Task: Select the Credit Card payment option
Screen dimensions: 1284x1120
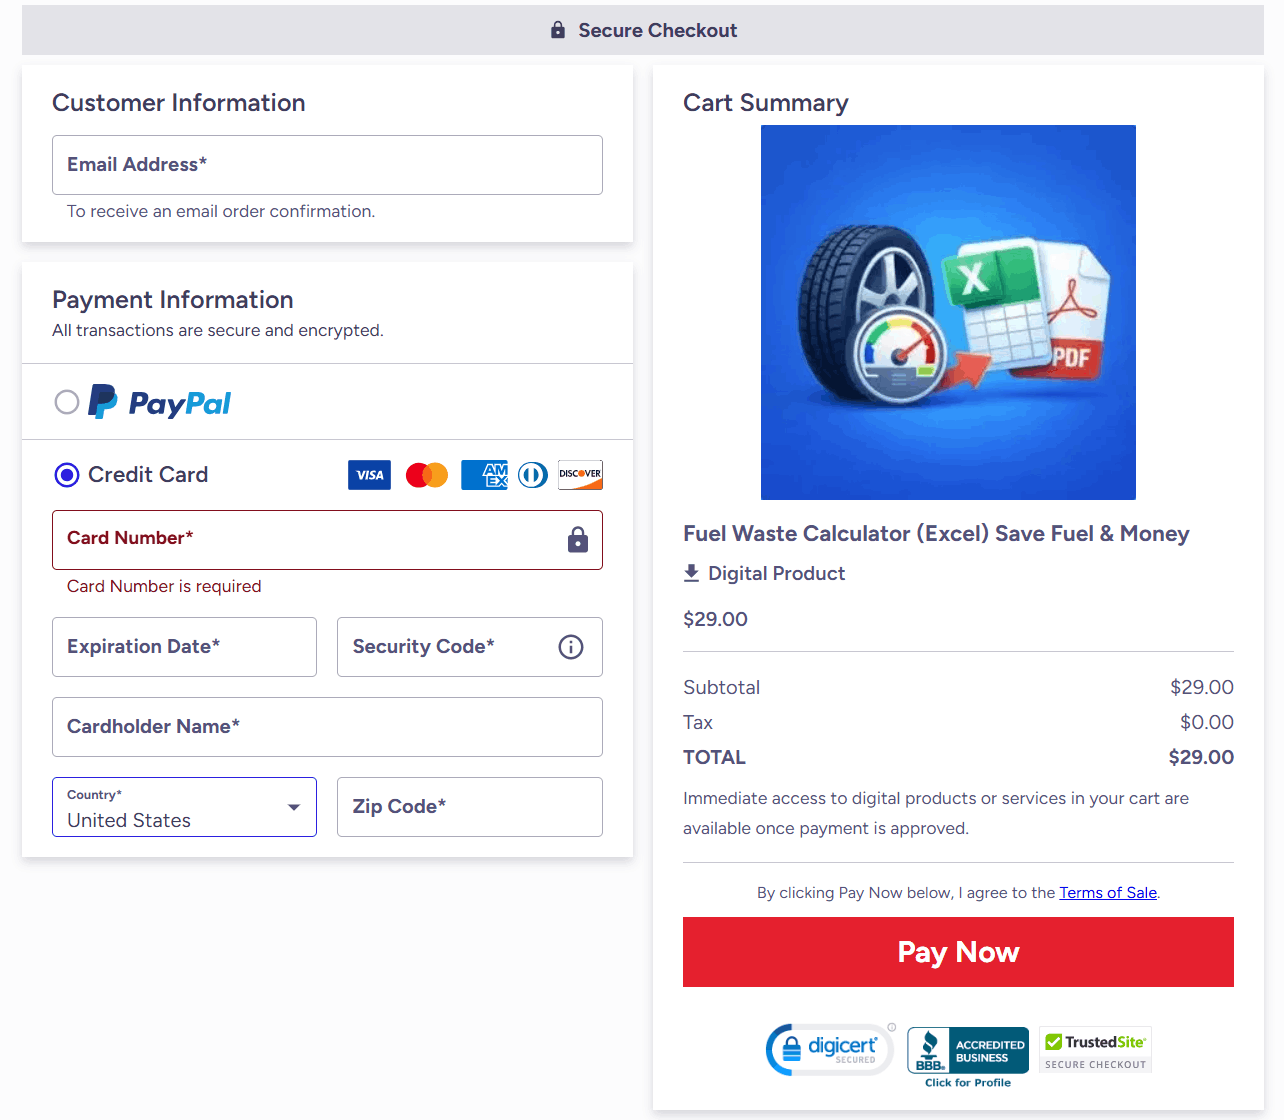Action: 66,475
